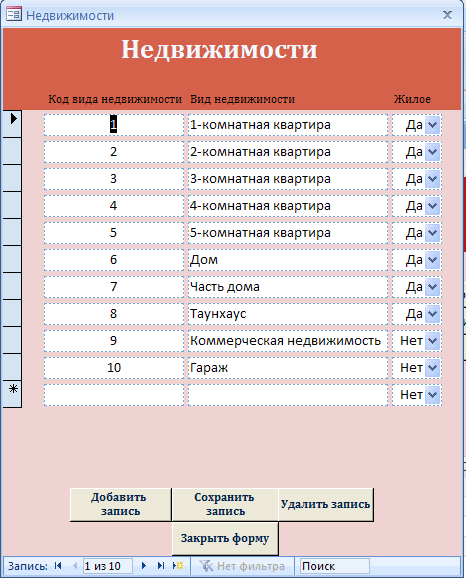
Task: Create new blank record navigation icon
Action: point(178,565)
